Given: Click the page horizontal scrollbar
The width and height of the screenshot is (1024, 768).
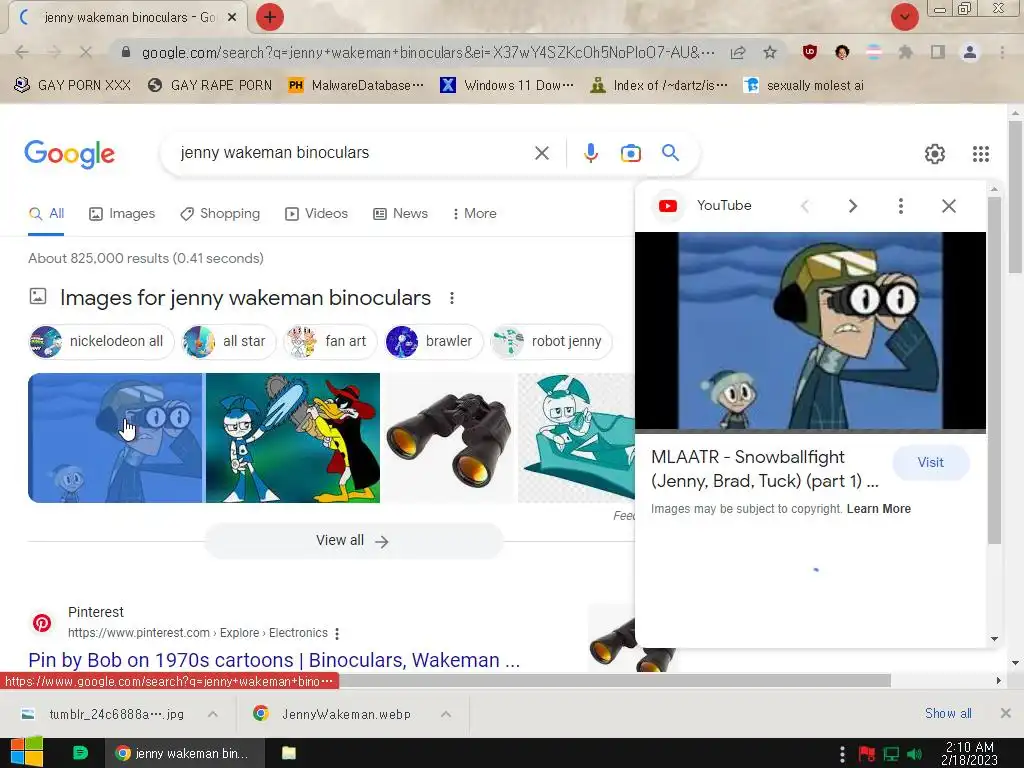Looking at the screenshot, I should tap(615, 681).
